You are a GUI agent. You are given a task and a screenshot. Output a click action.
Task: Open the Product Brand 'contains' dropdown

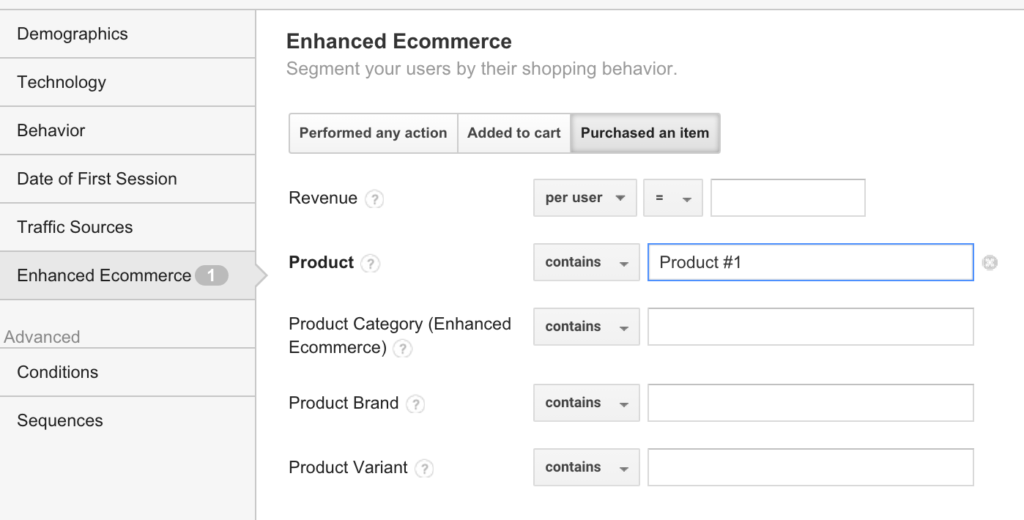[586, 403]
